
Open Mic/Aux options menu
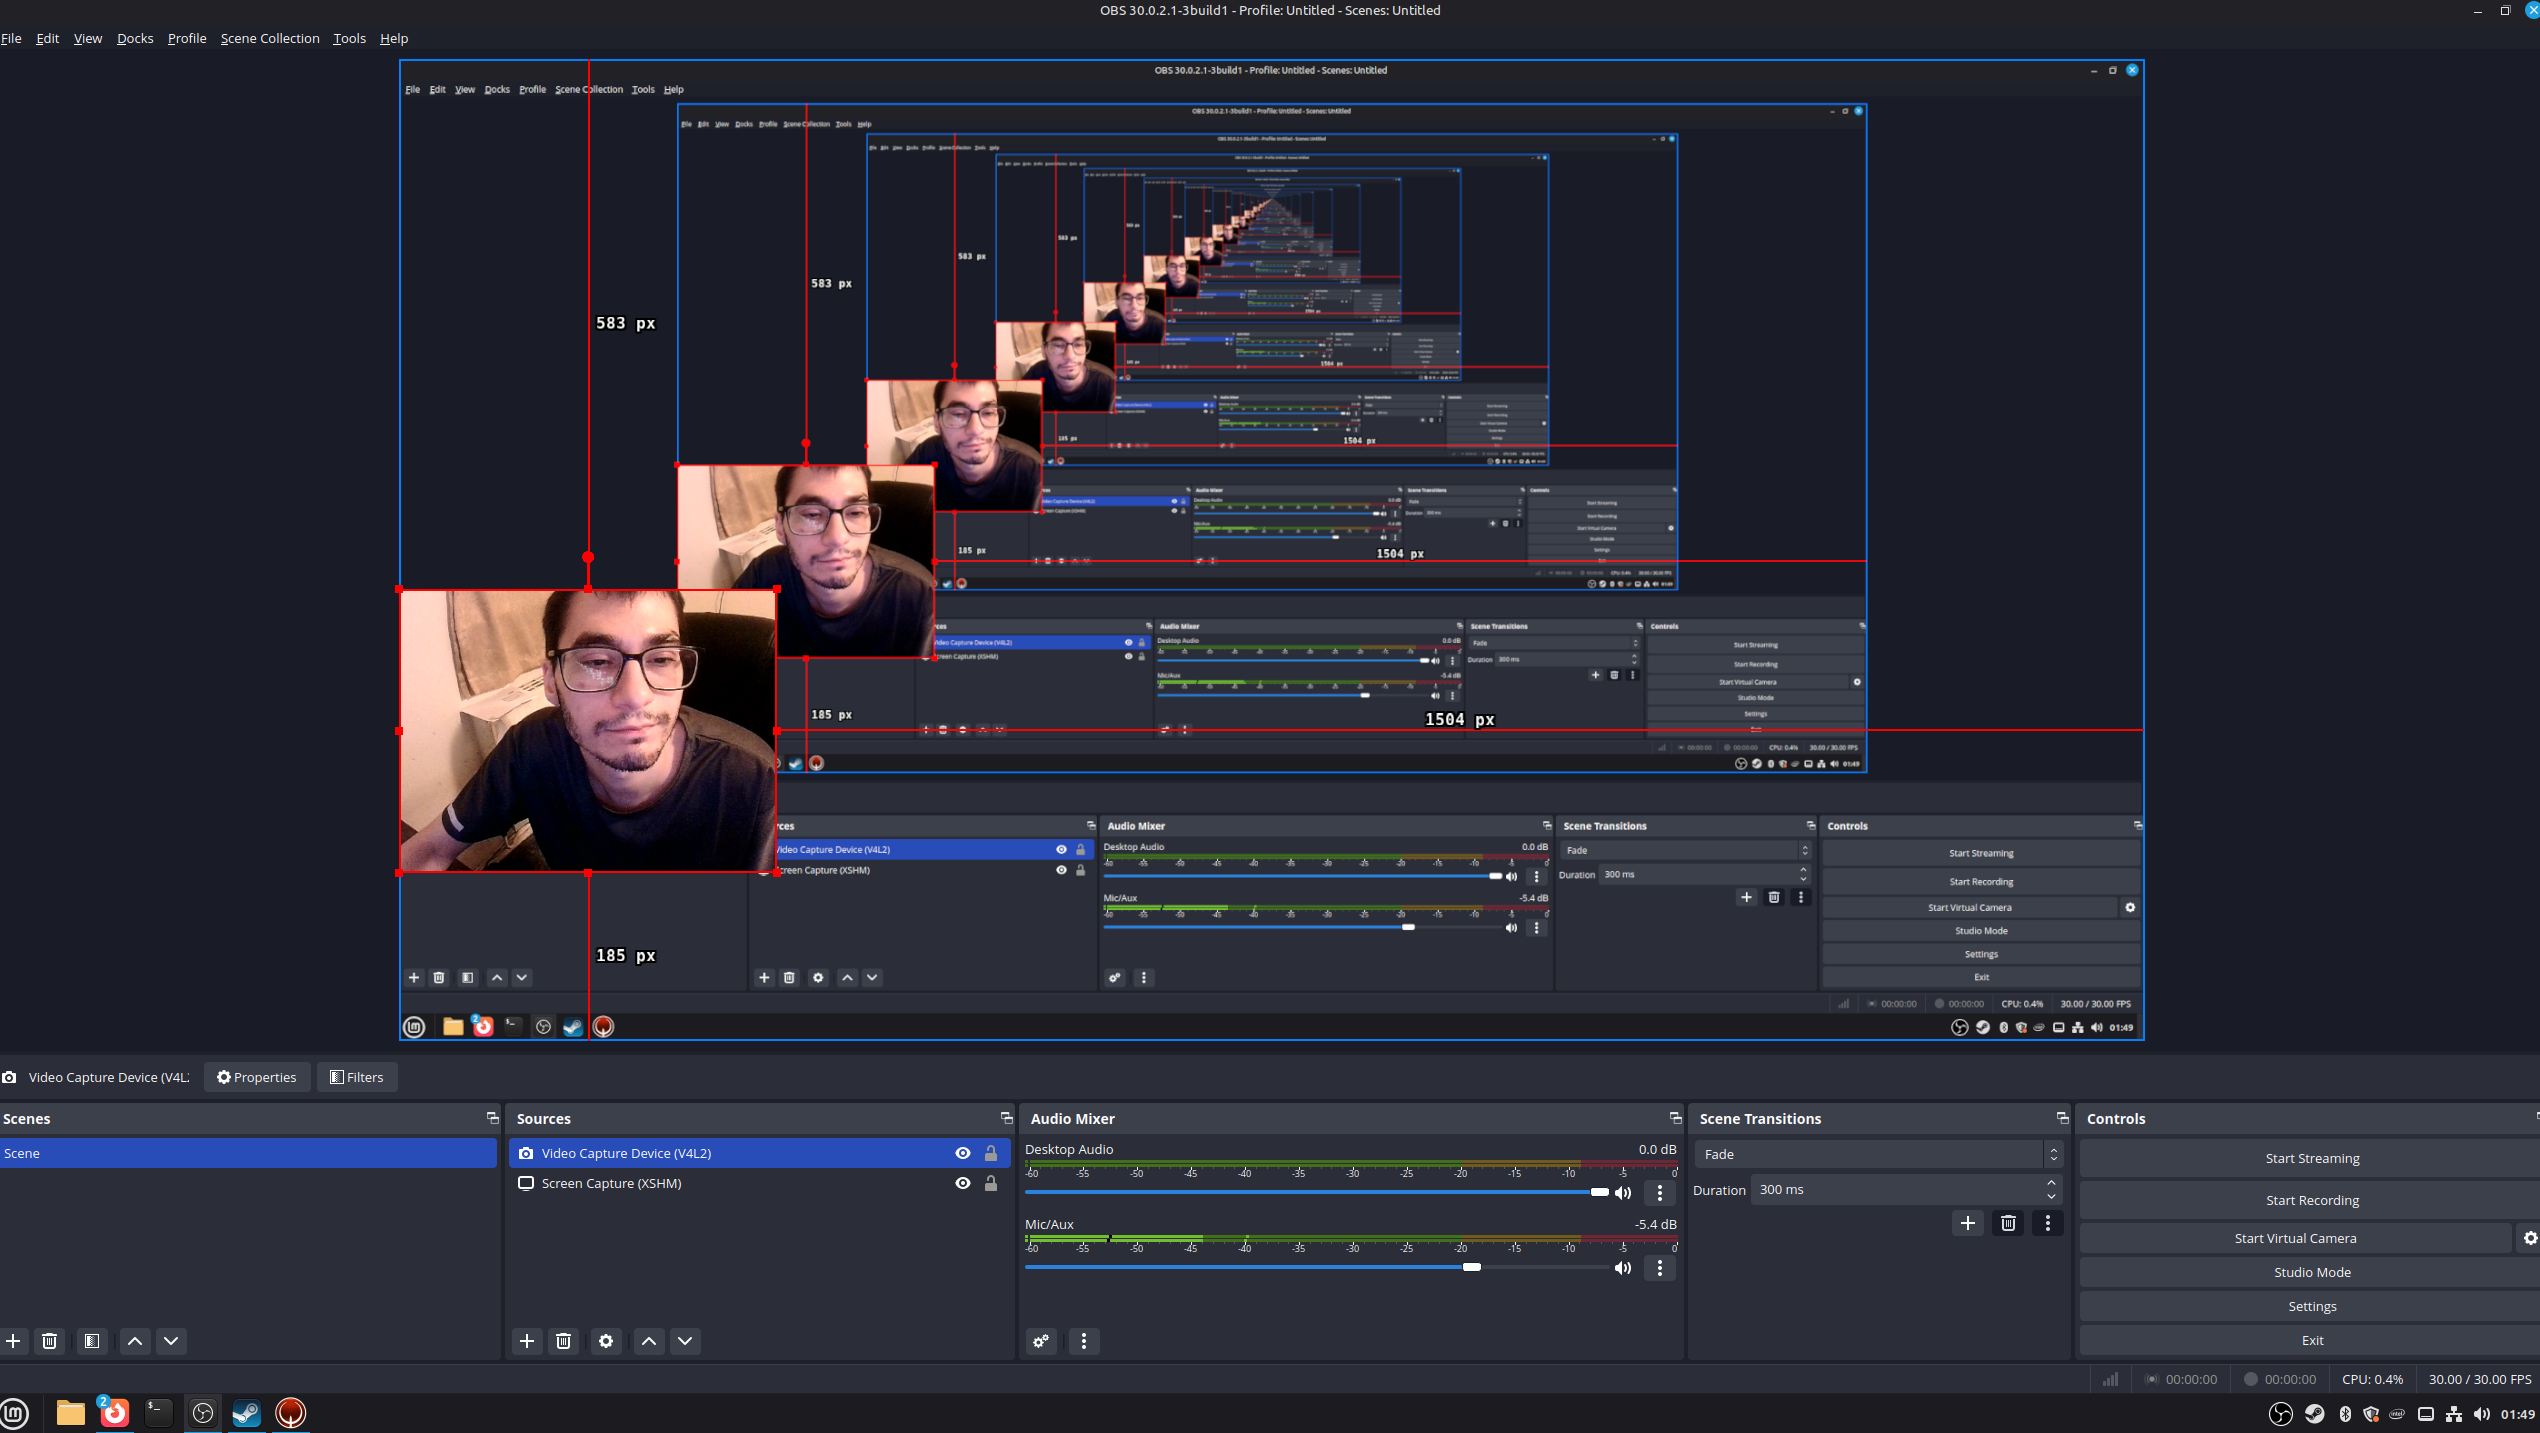(1660, 1268)
